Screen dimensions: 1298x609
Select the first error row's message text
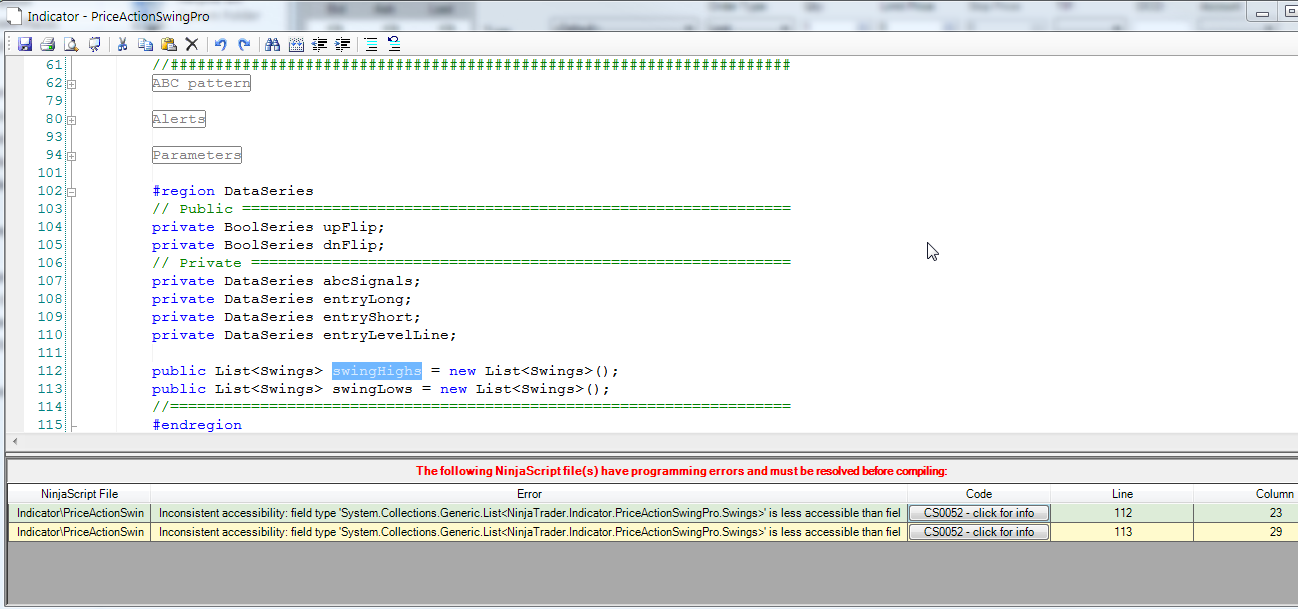point(529,513)
